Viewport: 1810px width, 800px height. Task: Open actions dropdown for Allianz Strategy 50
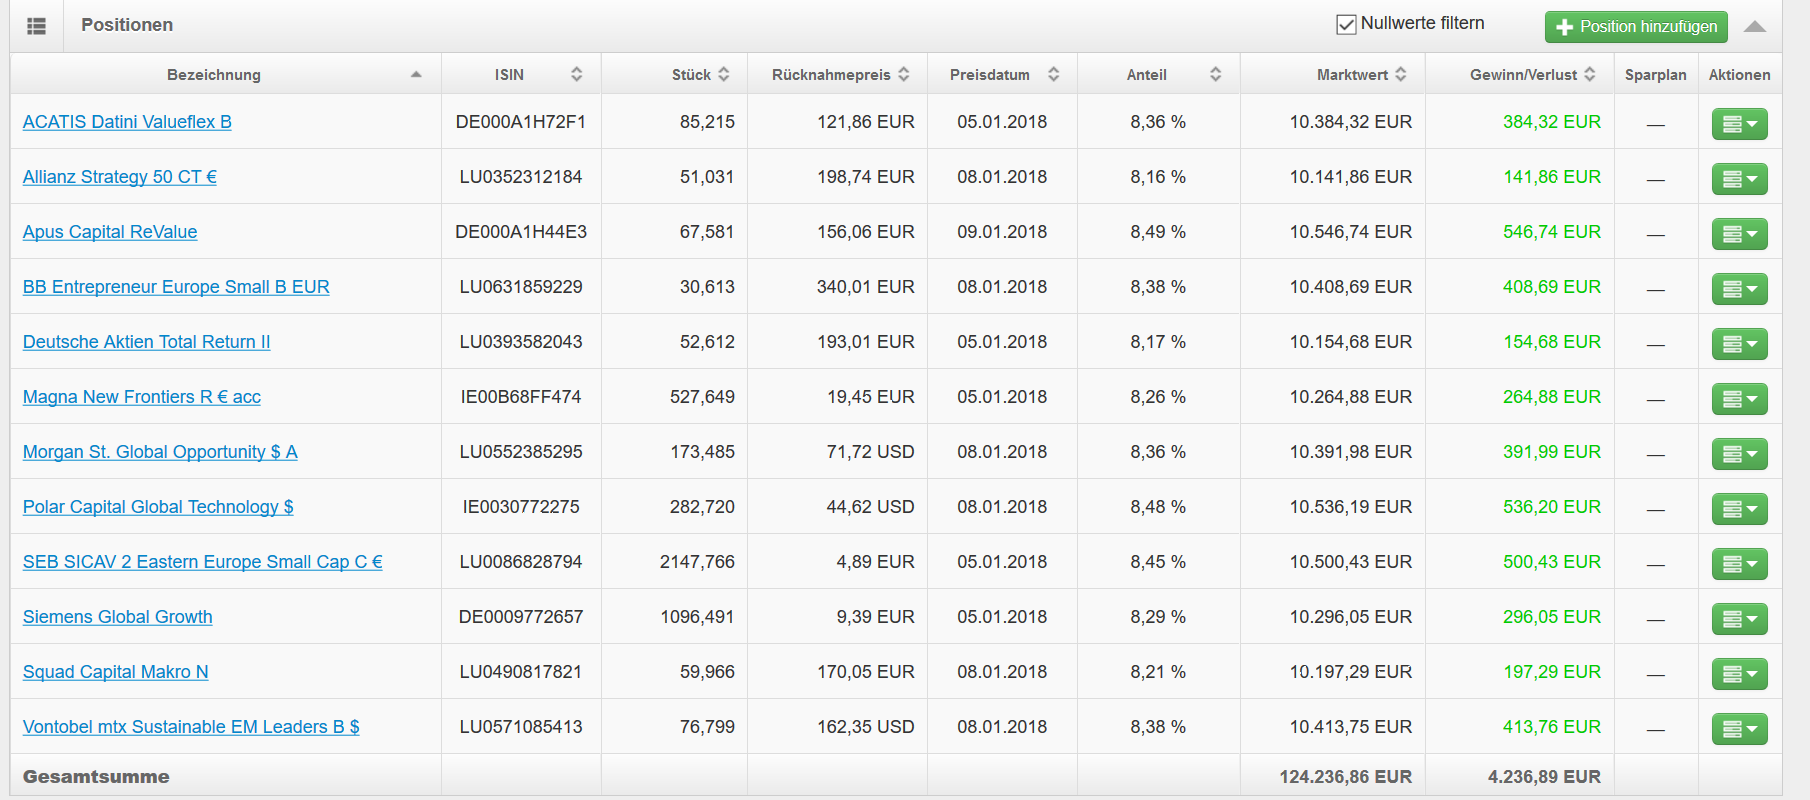tap(1740, 179)
